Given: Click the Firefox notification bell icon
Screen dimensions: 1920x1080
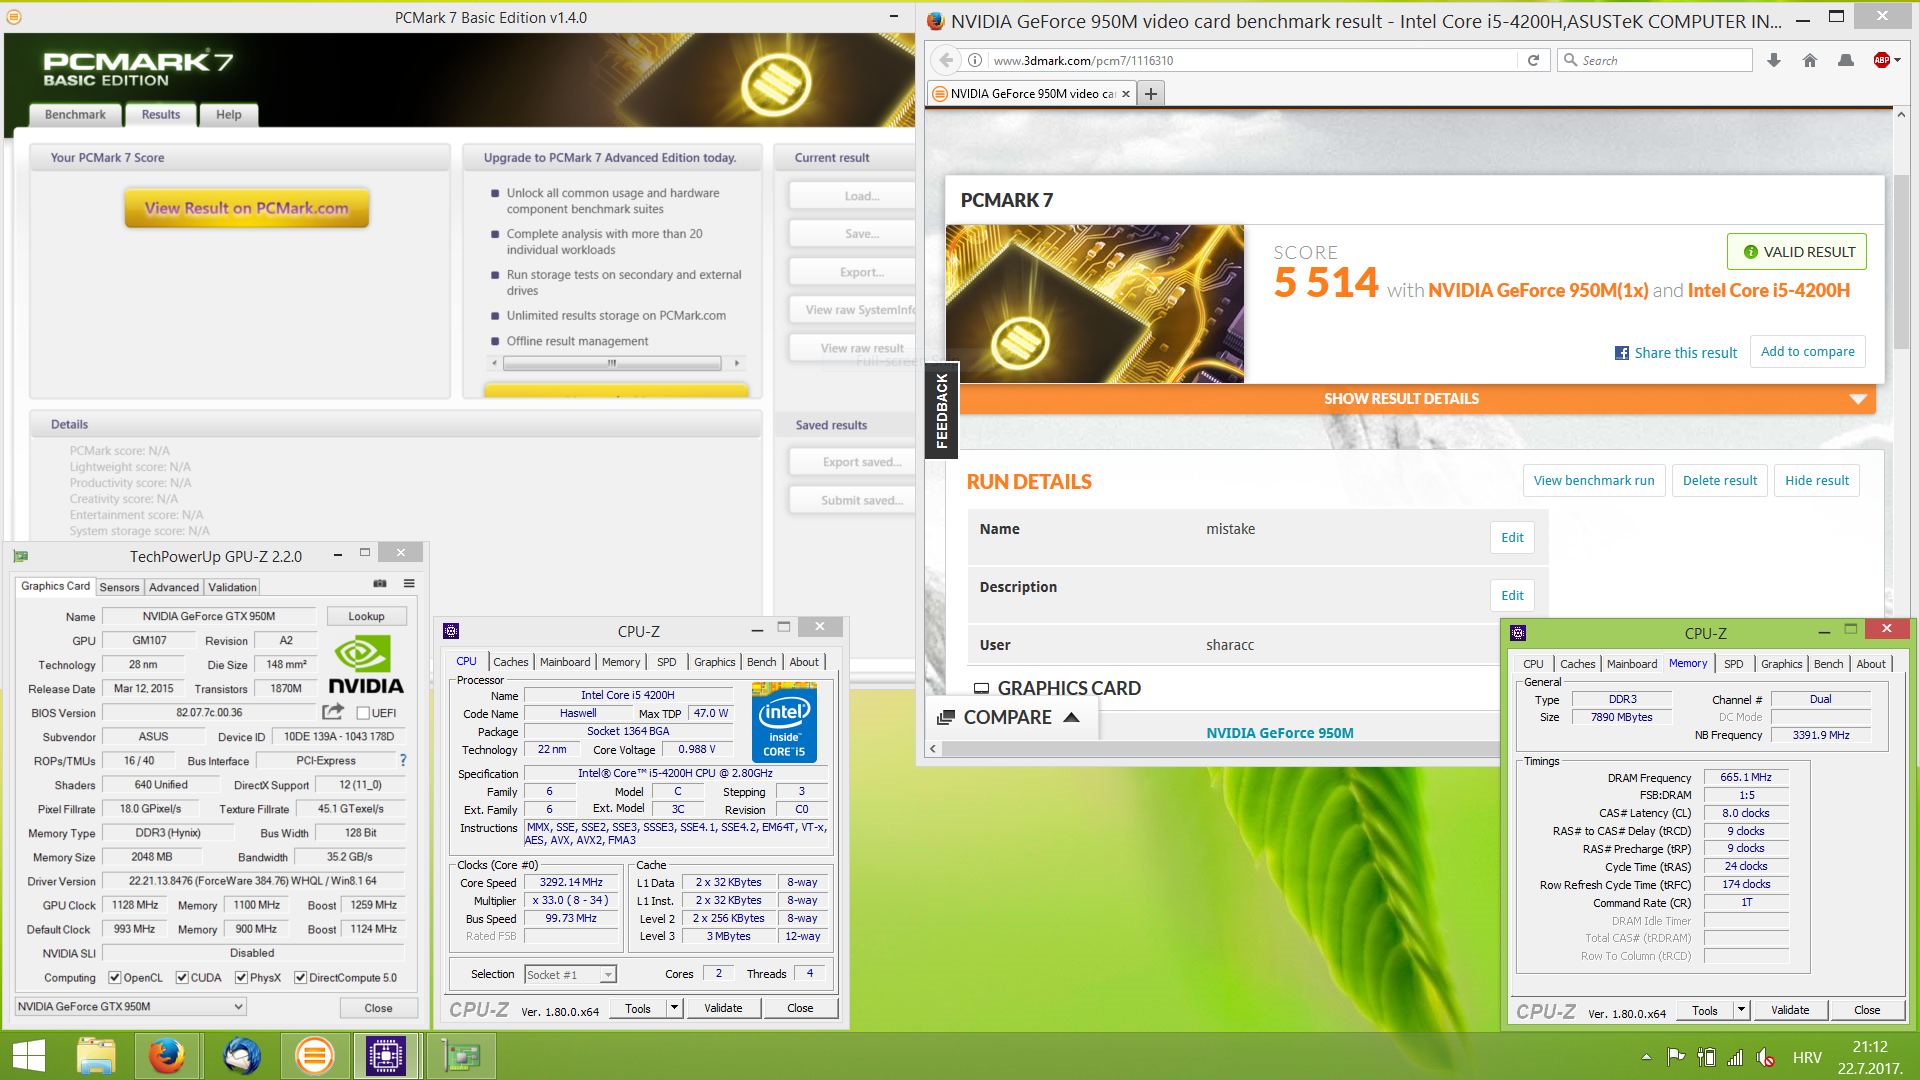Looking at the screenshot, I should [x=1846, y=60].
